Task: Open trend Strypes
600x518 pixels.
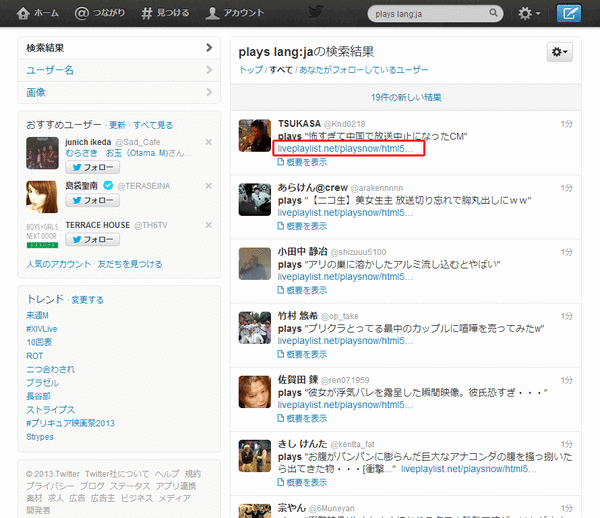Action: (40, 437)
